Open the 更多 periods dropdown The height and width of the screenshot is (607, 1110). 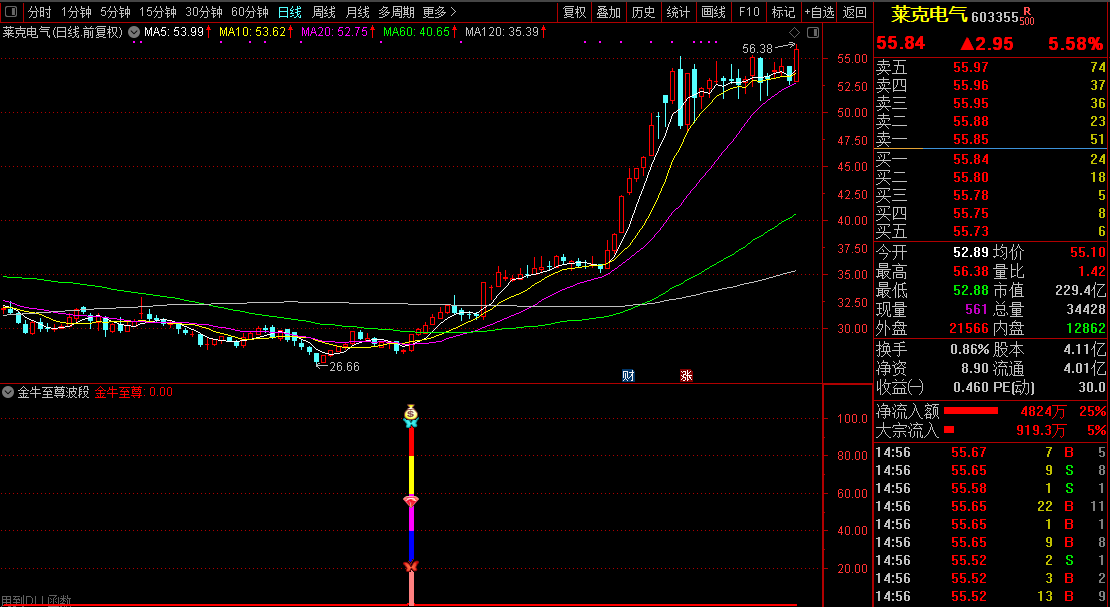tap(439, 12)
